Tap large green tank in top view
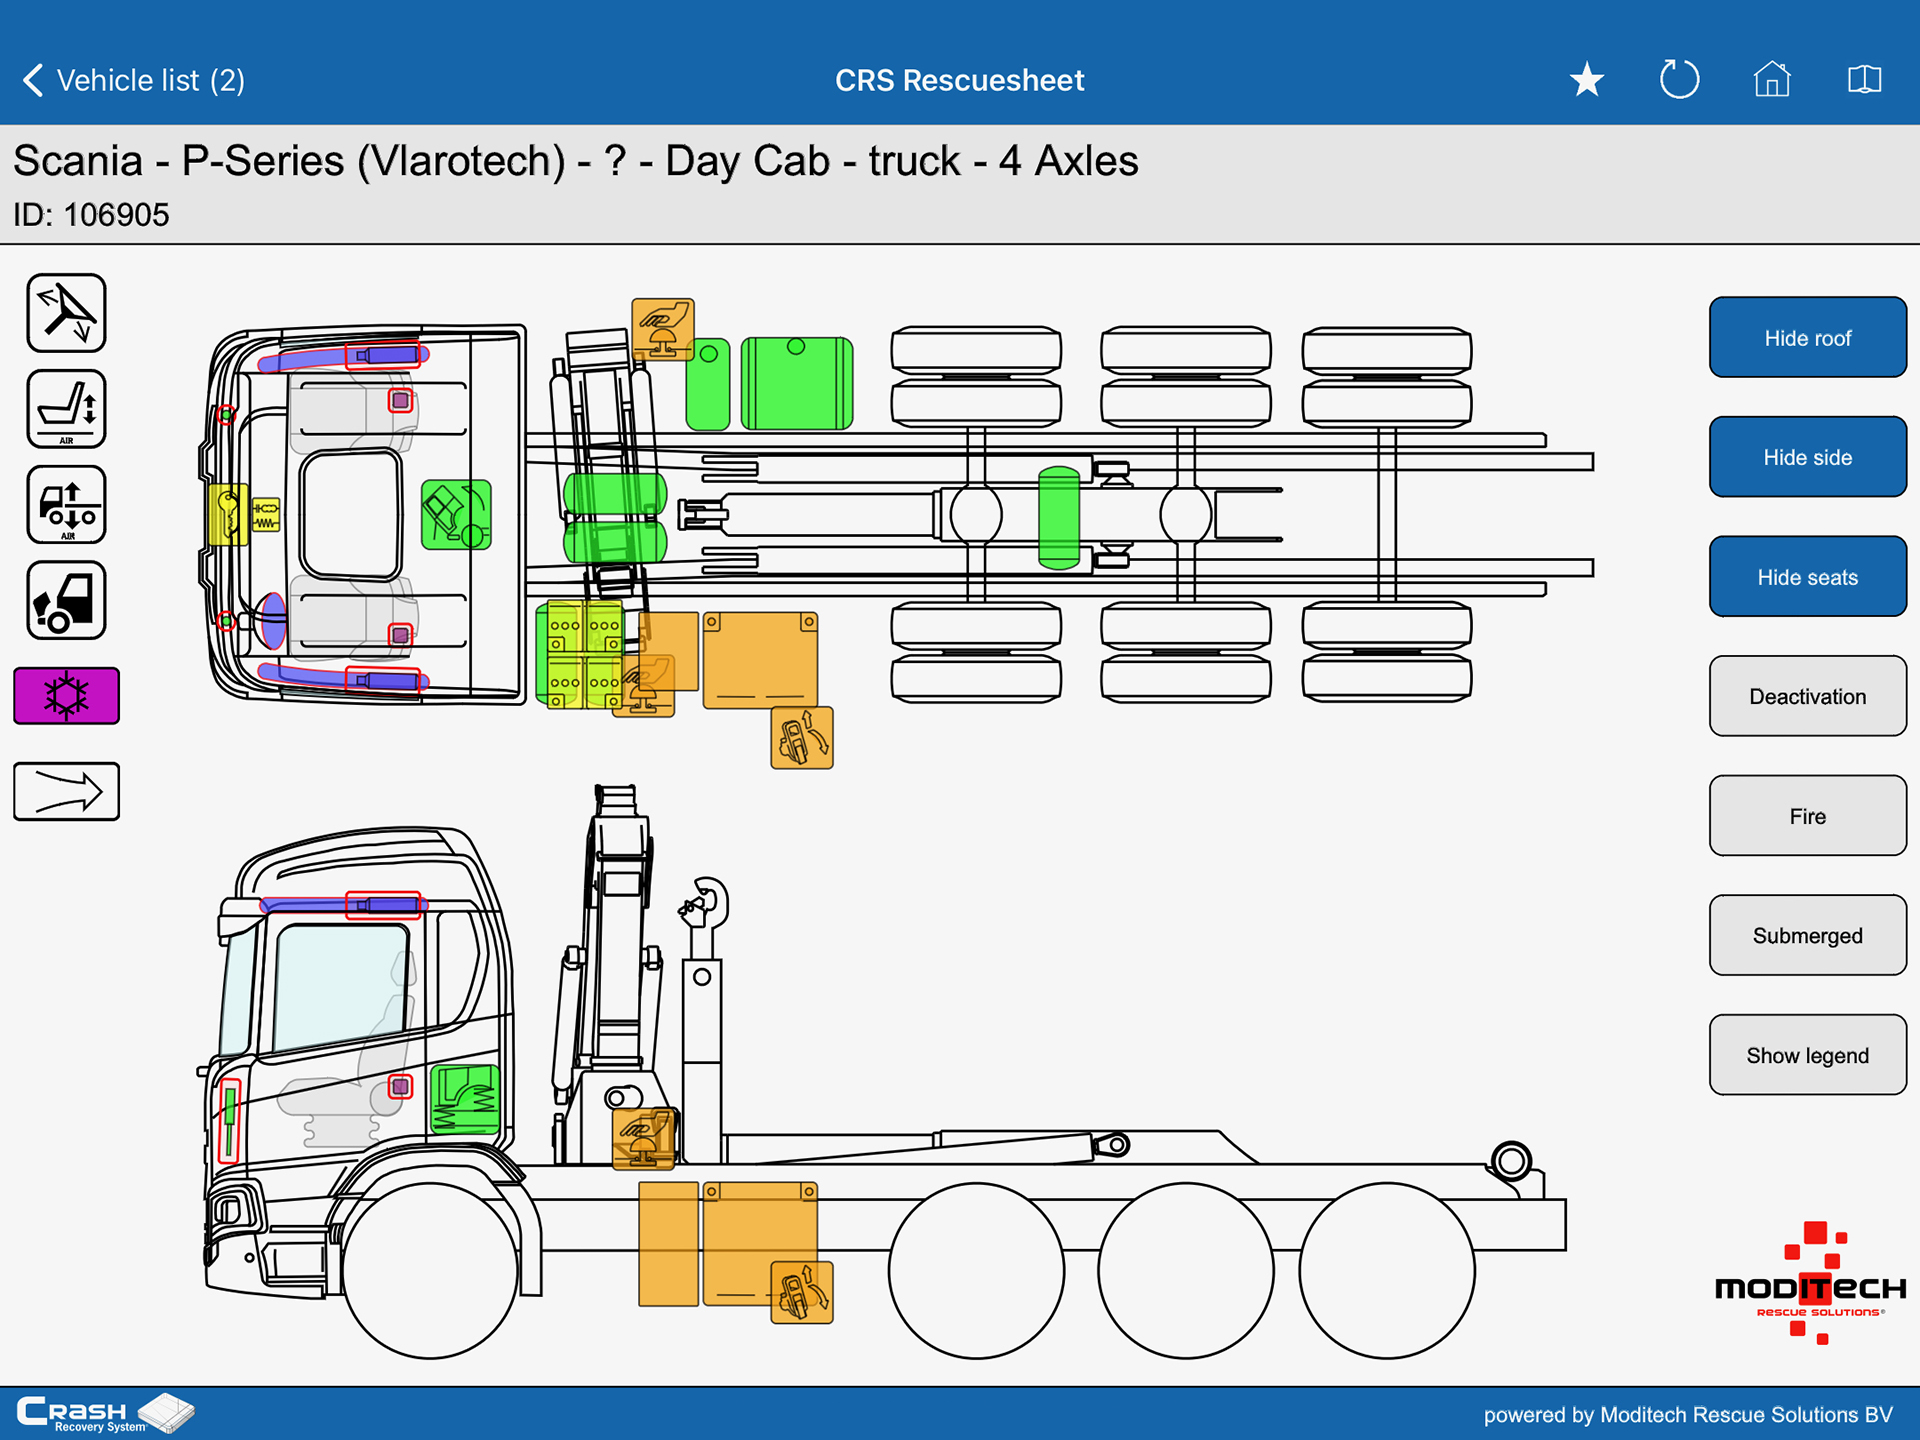 (797, 384)
